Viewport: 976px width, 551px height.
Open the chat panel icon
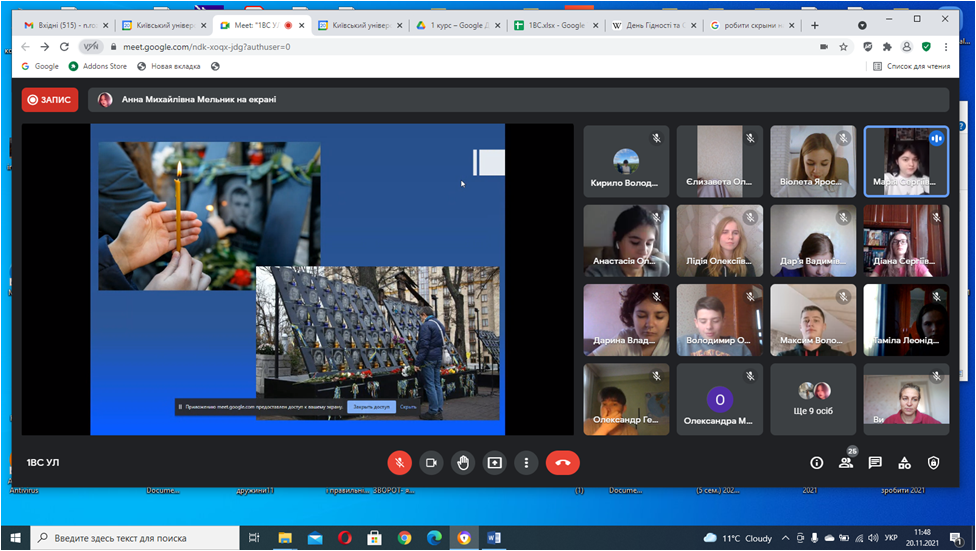(875, 463)
